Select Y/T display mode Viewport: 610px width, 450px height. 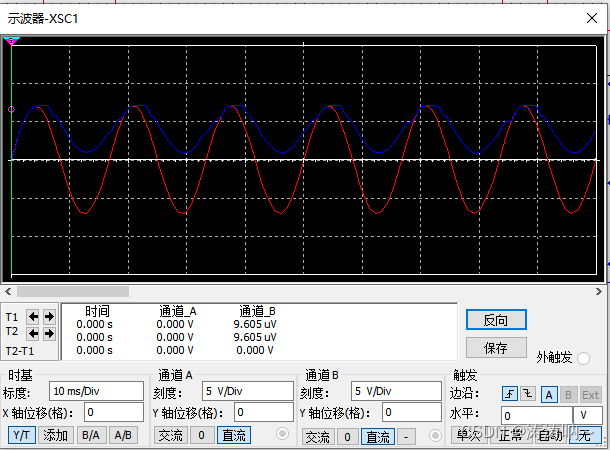pos(22,435)
